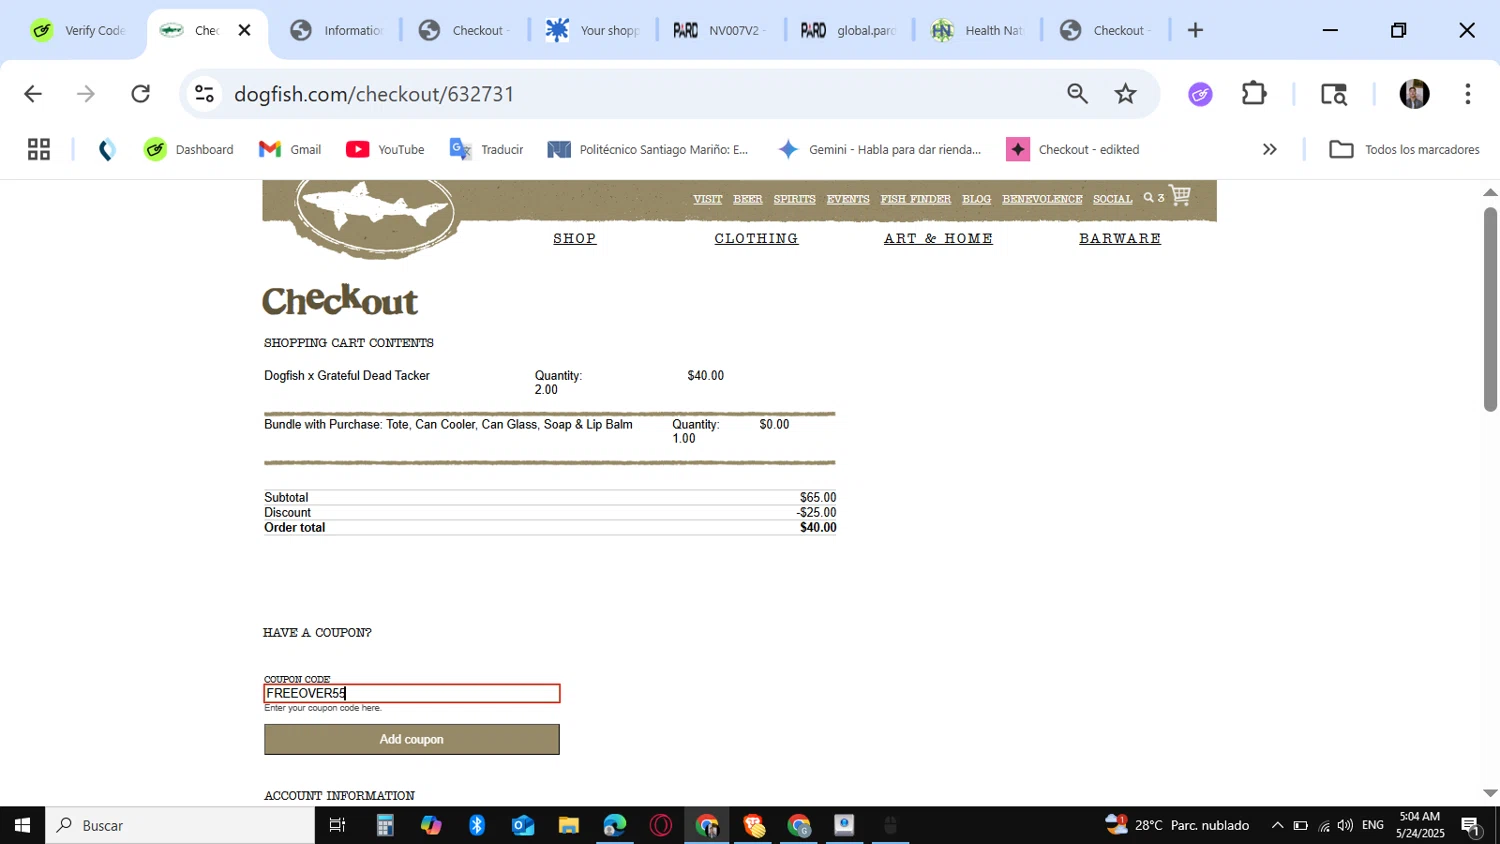
Task: Click the scrollbar down arrow
Action: point(1490,793)
